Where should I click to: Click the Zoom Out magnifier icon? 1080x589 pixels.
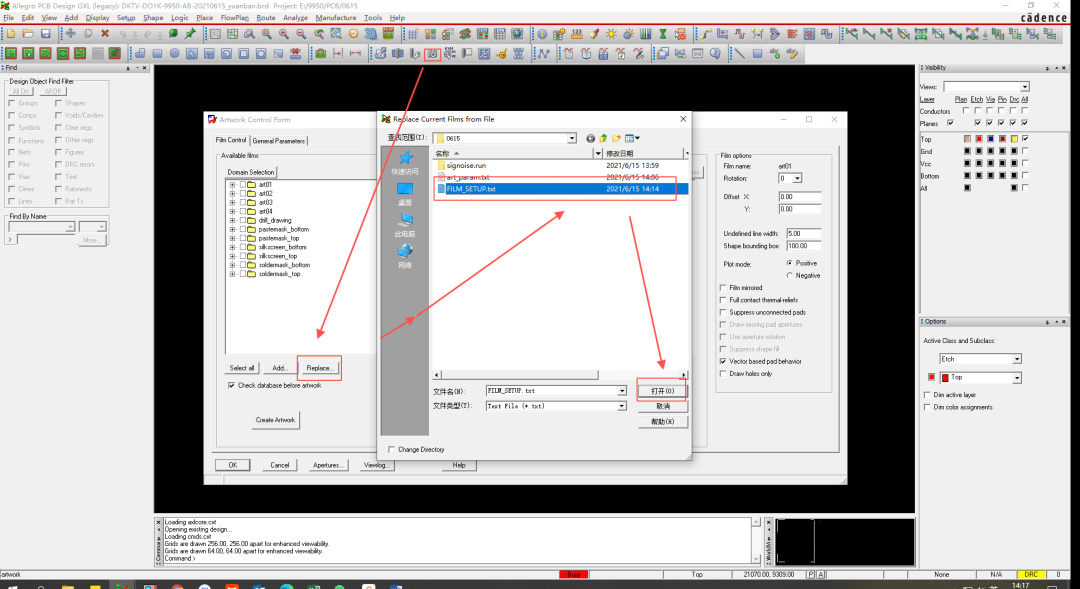tap(301, 33)
